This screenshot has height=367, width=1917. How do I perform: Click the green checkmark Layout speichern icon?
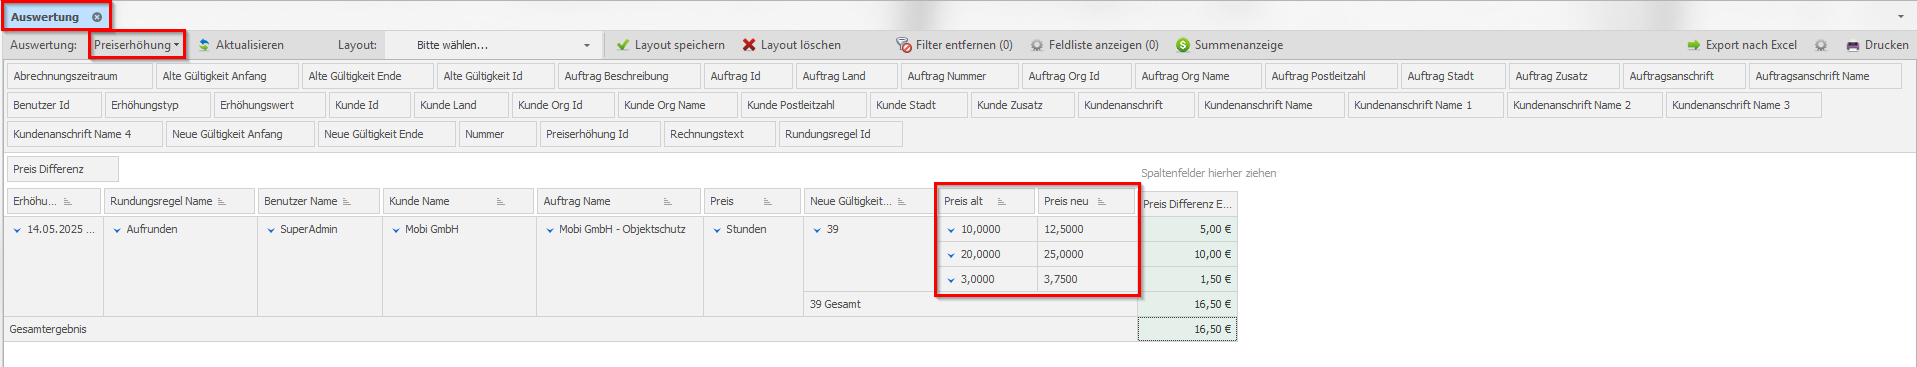coord(623,45)
